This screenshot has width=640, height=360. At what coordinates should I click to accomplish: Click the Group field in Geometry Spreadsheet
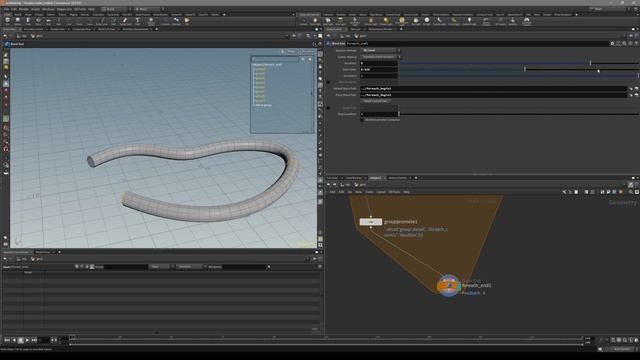pyautogui.click(x=126, y=267)
